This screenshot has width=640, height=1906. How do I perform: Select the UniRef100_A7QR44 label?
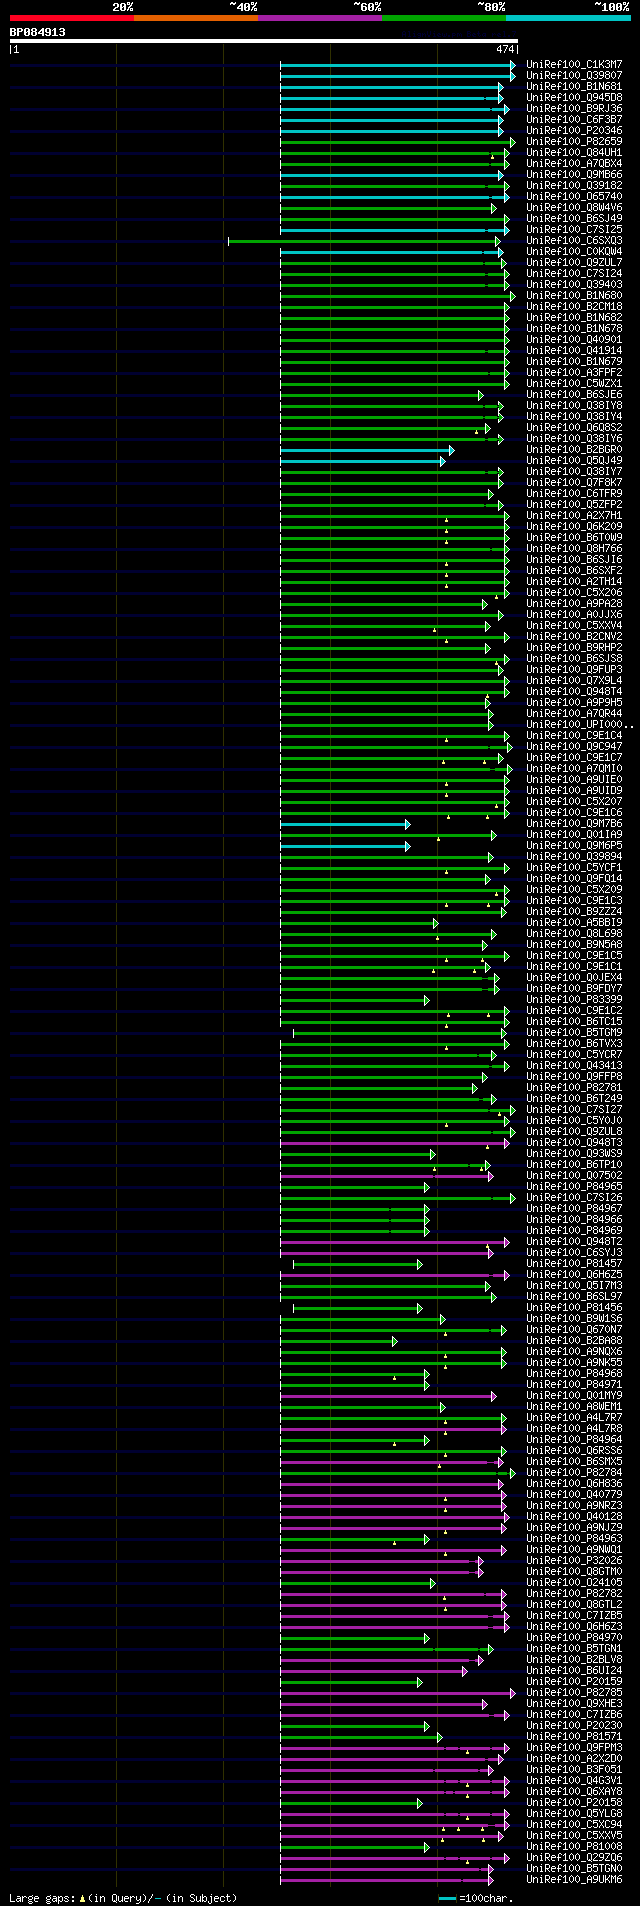pos(574,713)
